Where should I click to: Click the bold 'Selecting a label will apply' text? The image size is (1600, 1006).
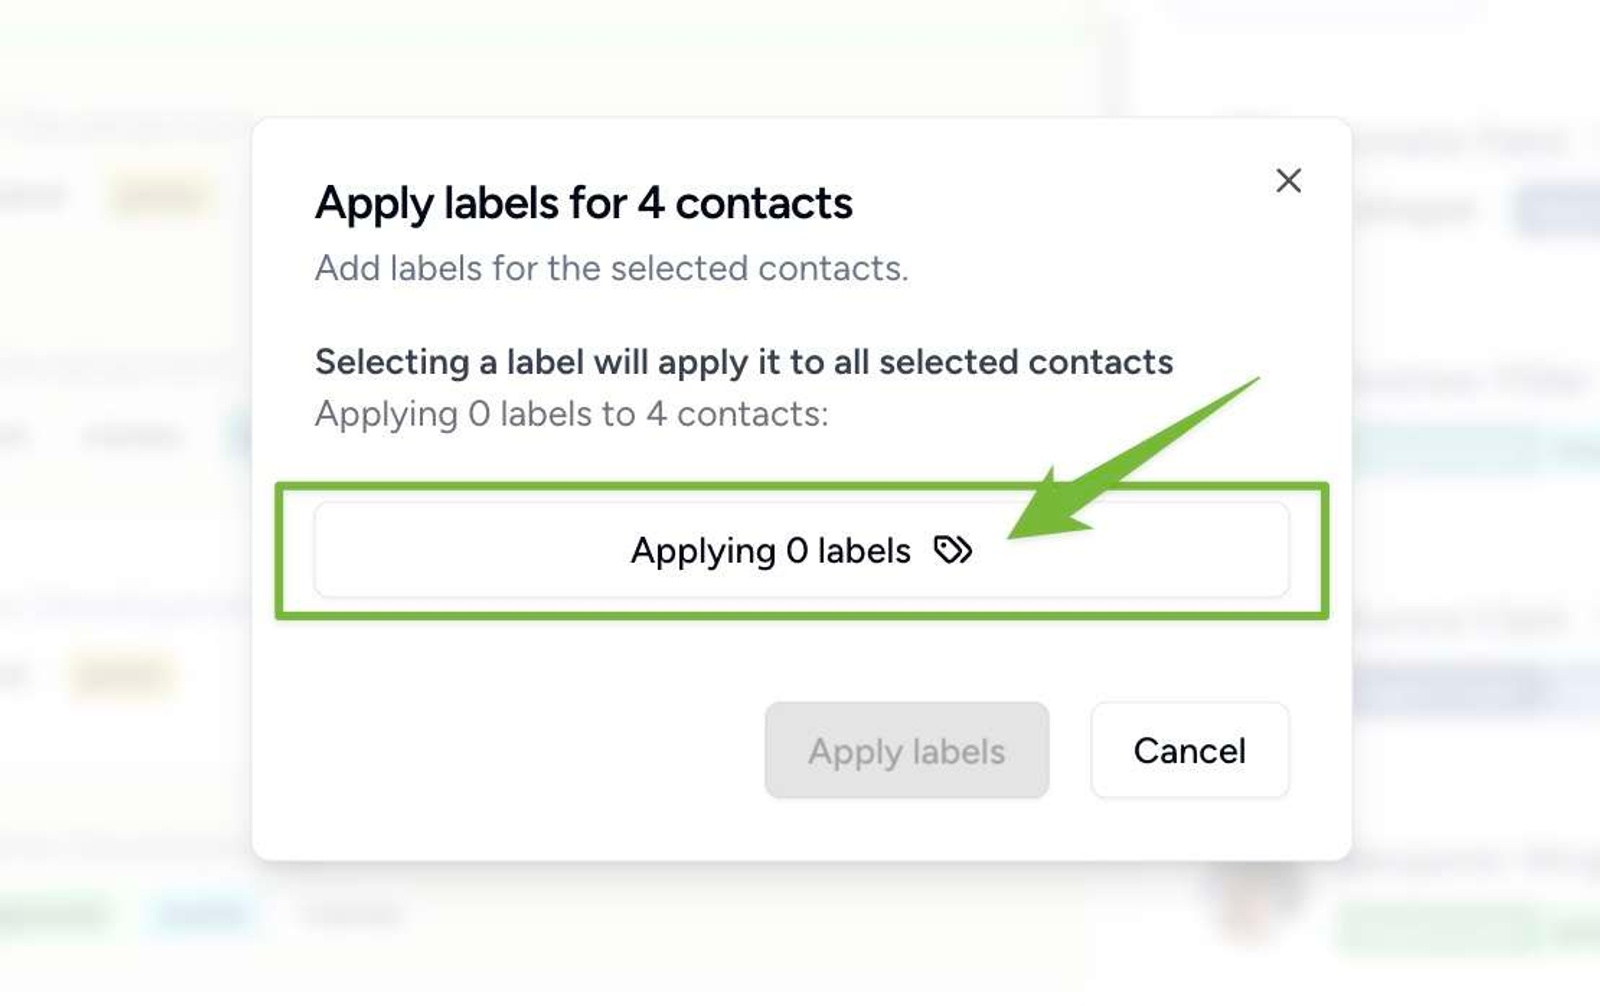pyautogui.click(x=743, y=362)
